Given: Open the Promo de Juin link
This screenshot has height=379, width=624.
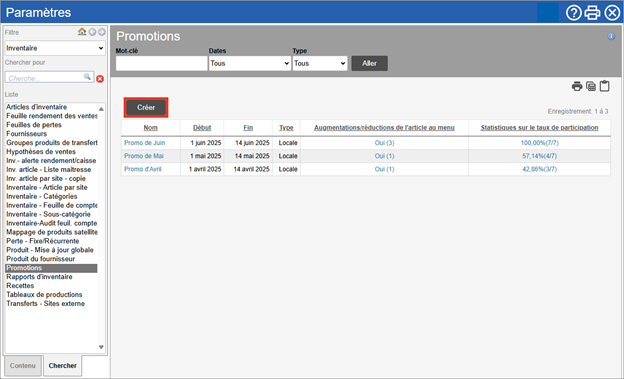Looking at the screenshot, I should click(144, 143).
